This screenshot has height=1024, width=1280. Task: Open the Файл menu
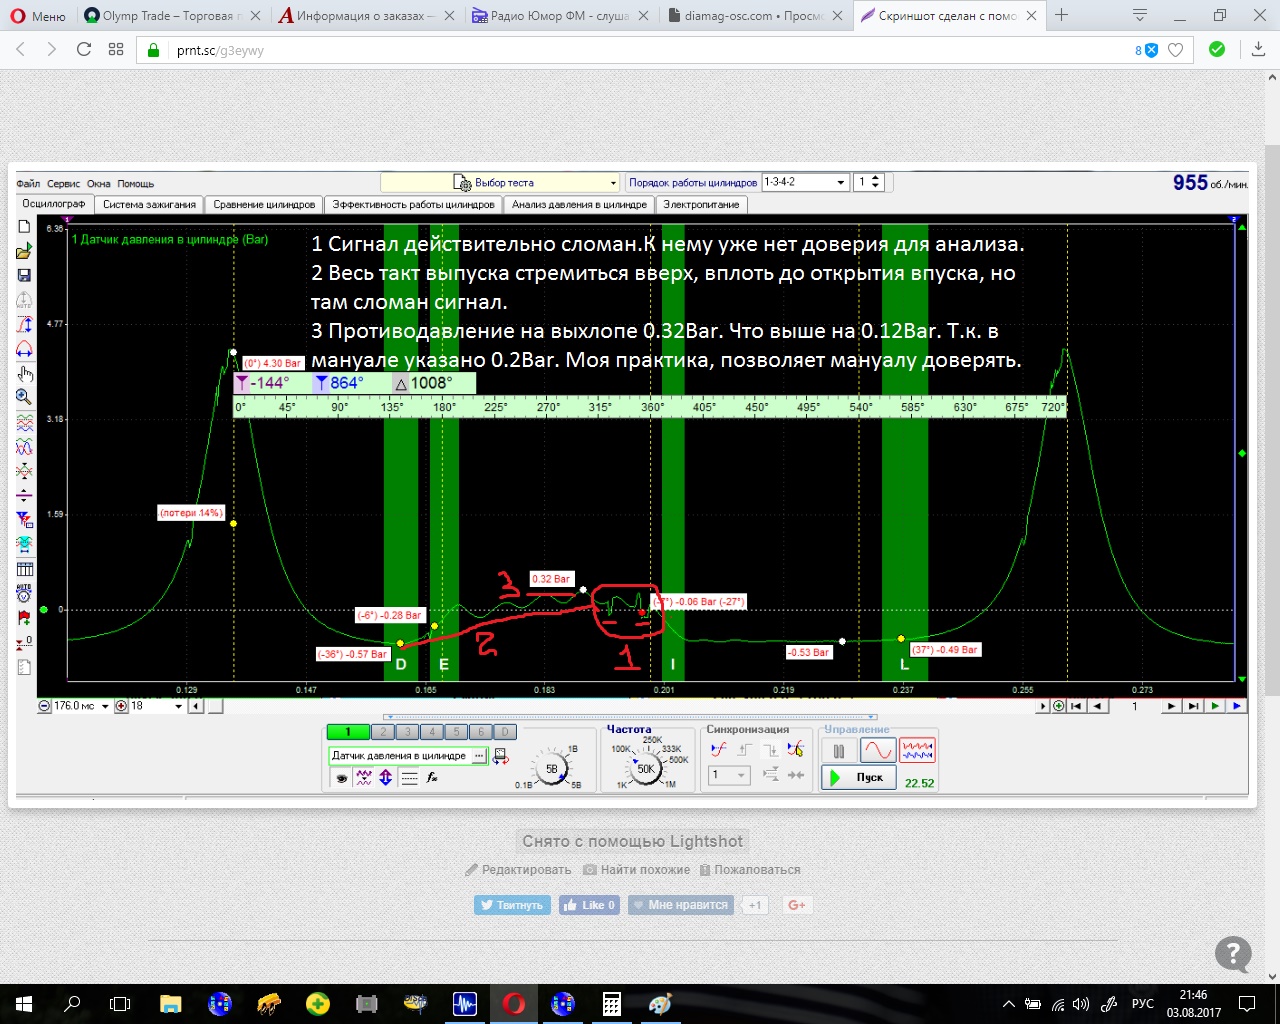(28, 184)
